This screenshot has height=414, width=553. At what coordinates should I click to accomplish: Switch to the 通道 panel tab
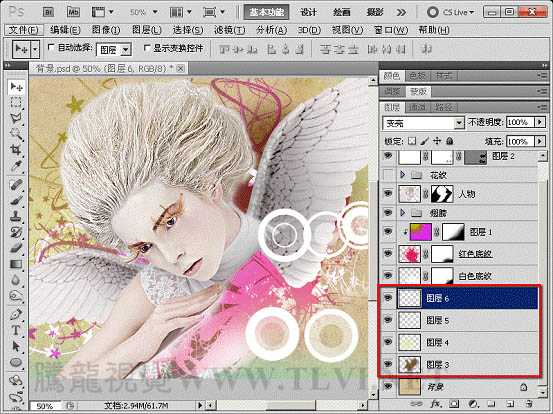417,107
